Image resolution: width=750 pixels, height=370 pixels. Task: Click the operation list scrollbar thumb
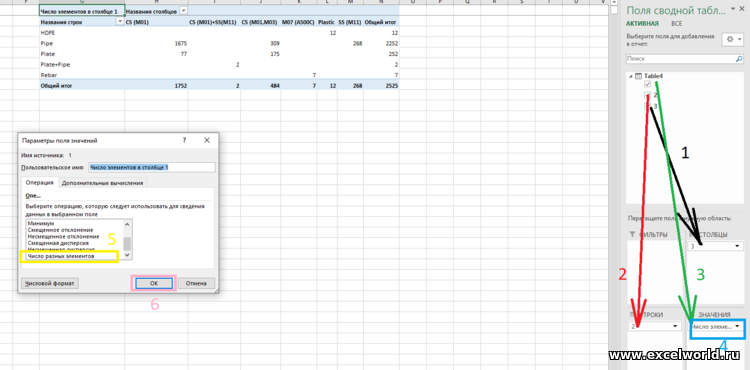pyautogui.click(x=127, y=244)
